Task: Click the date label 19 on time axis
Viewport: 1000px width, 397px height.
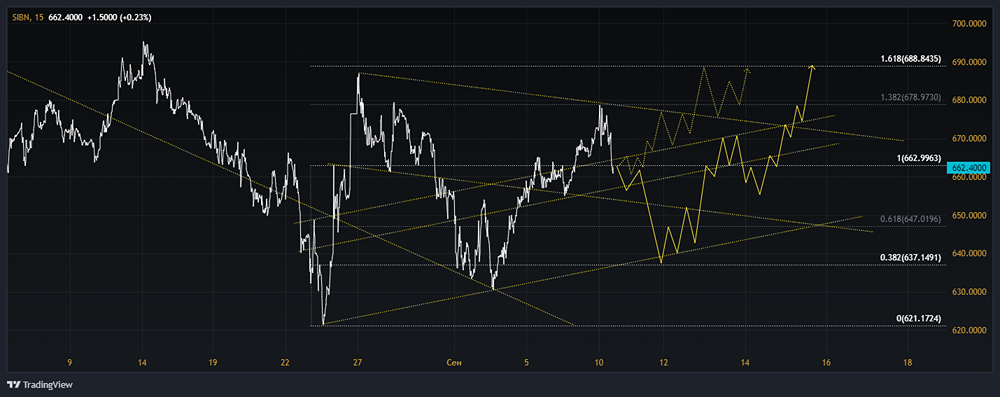Action: (x=212, y=363)
